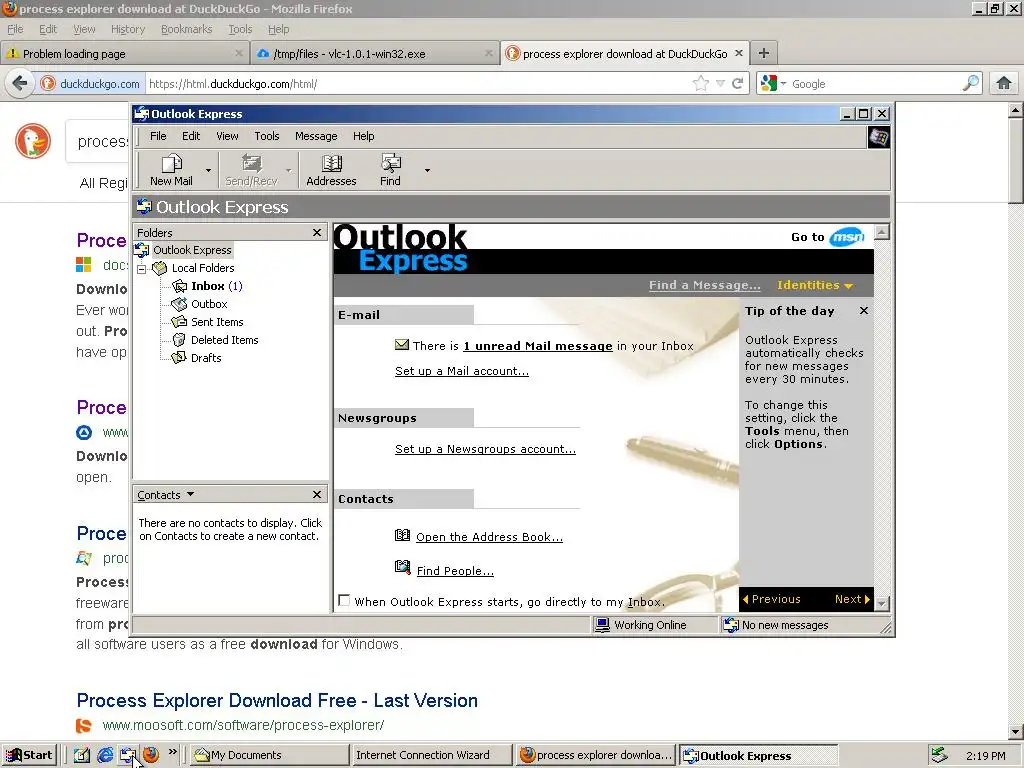This screenshot has height=768, width=1024.
Task: Click the Find a Message link
Action: [x=705, y=285]
